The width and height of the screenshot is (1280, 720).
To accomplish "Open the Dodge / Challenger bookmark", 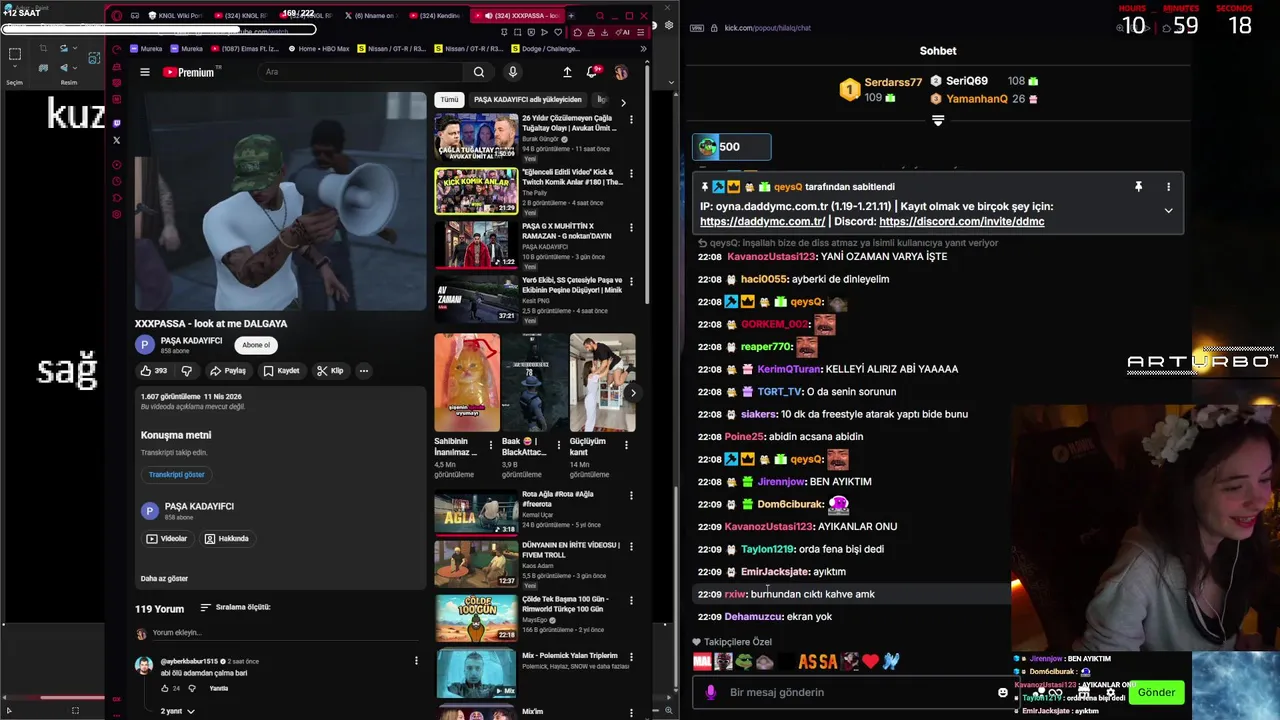I will [x=546, y=48].
